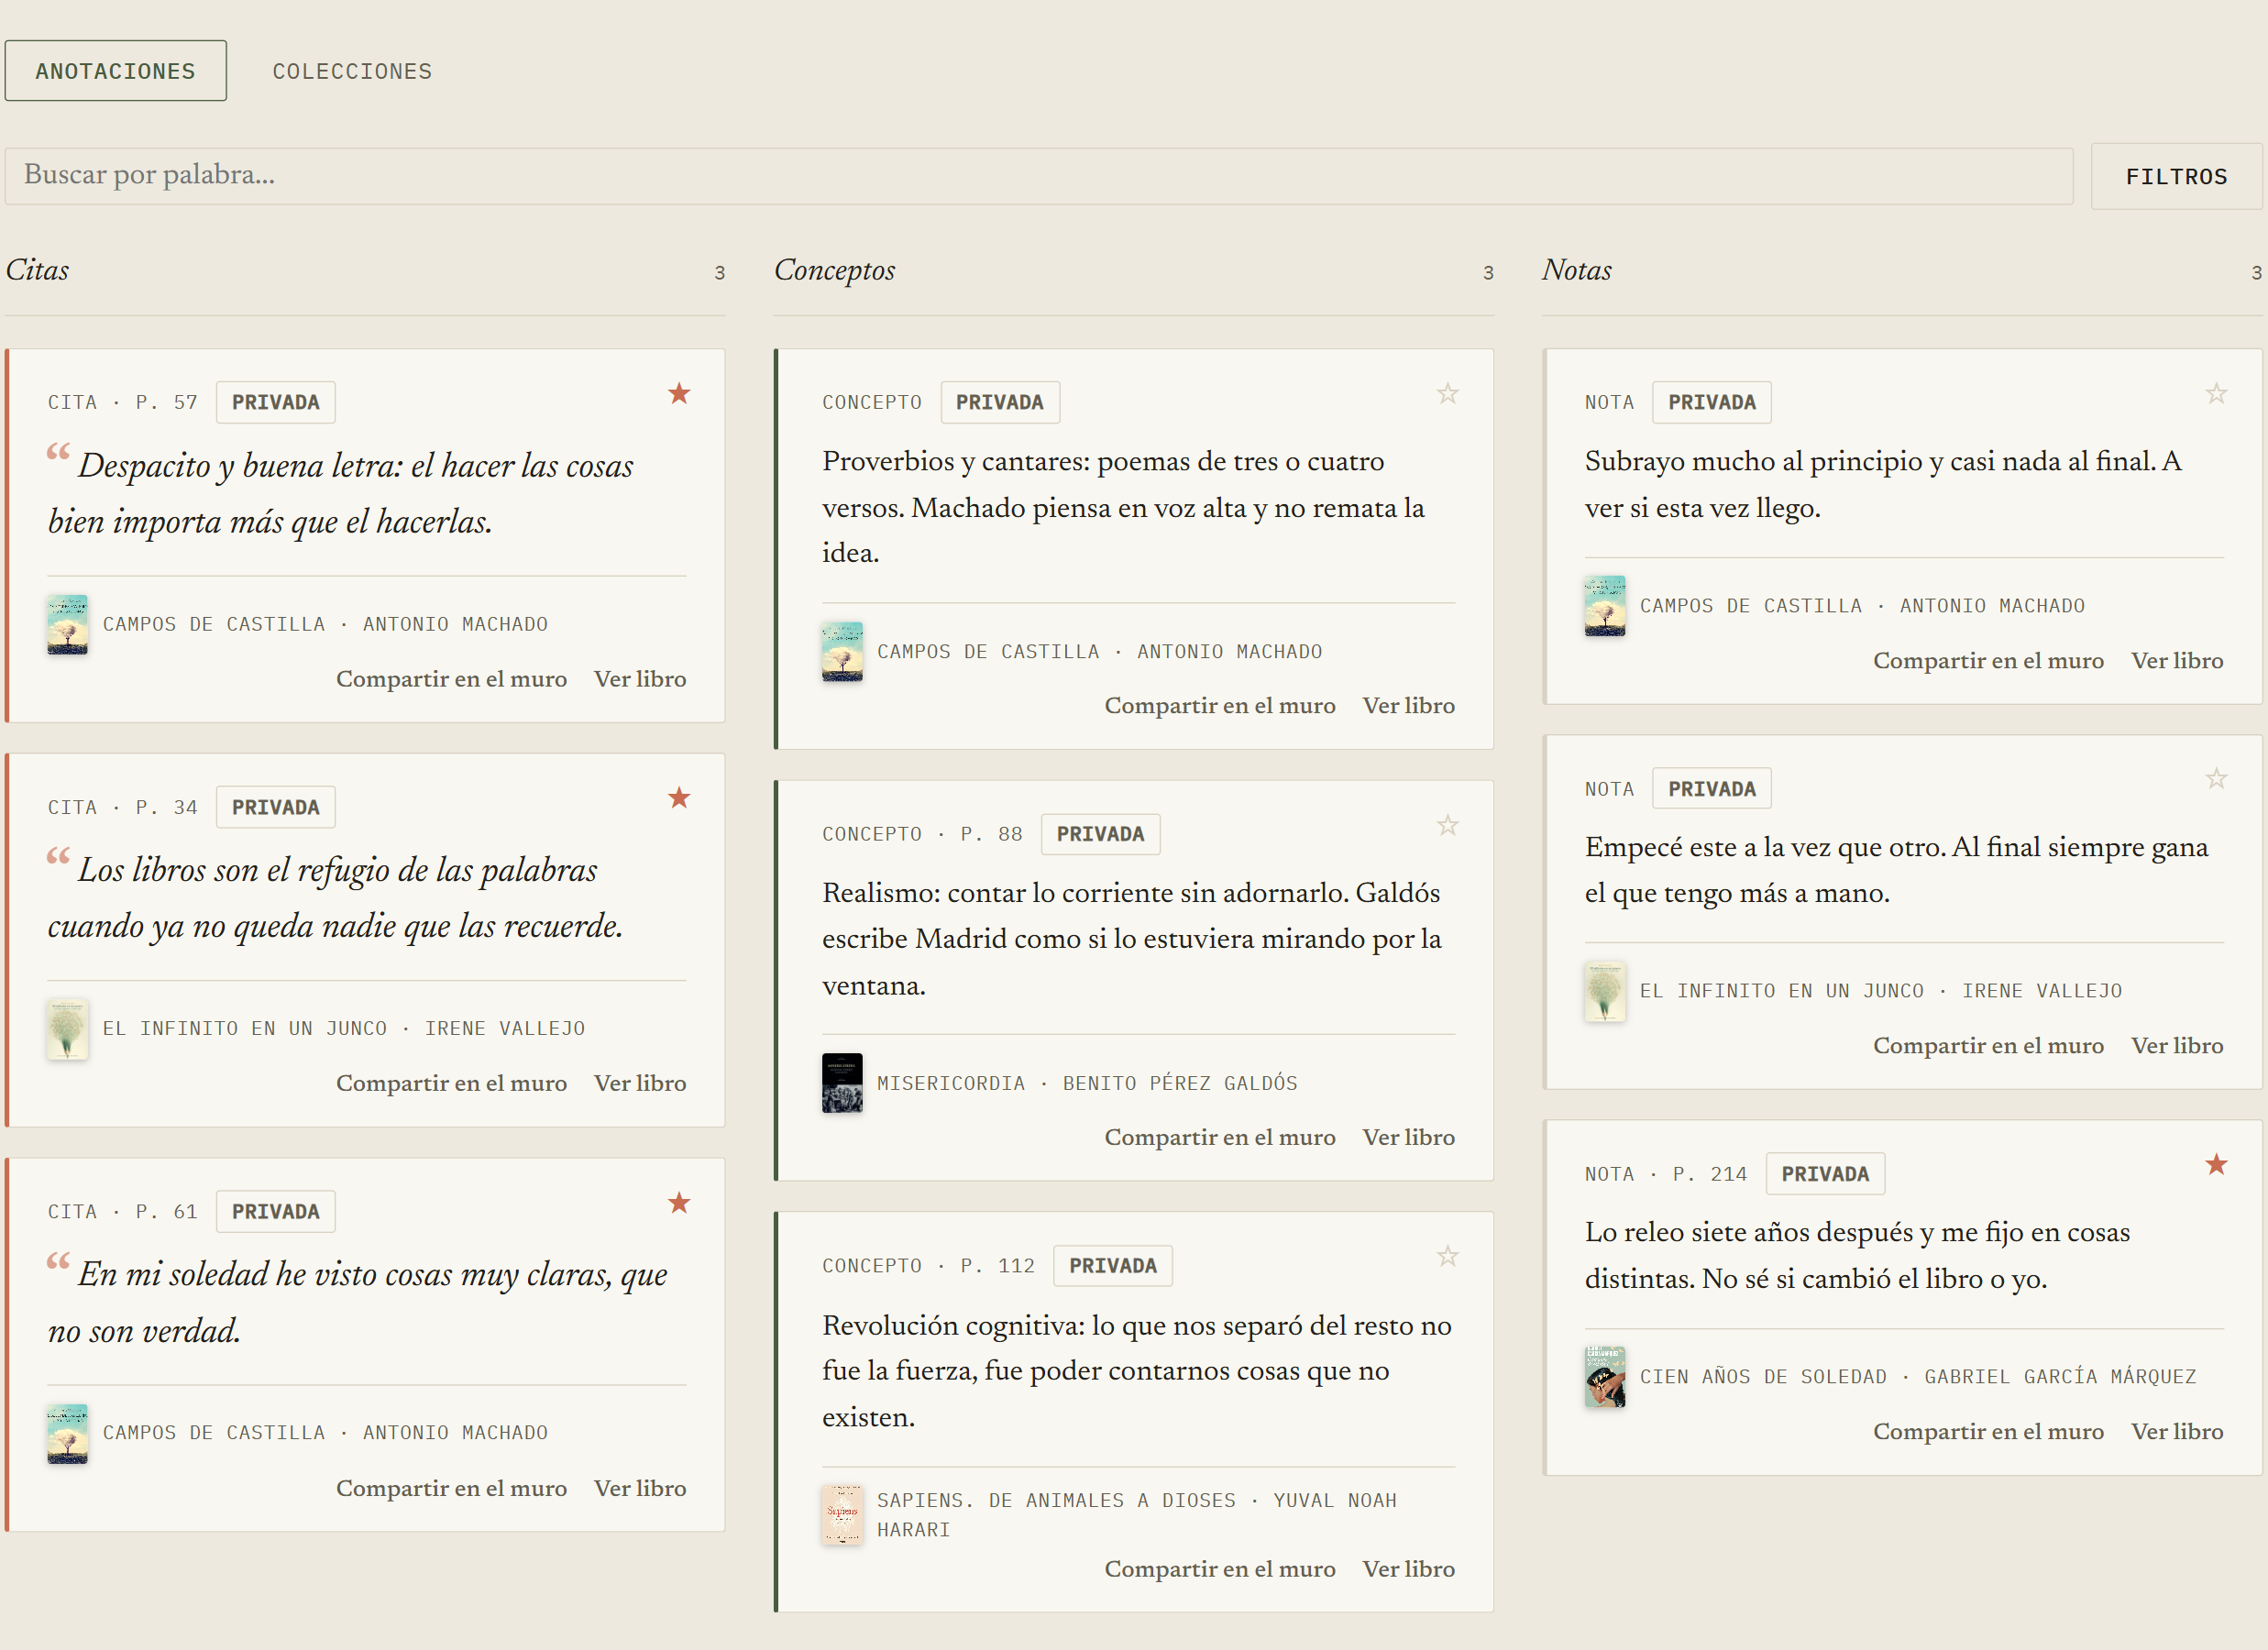Image resolution: width=2268 pixels, height=1650 pixels.
Task: Unstar the note from page 214
Action: [2216, 1165]
